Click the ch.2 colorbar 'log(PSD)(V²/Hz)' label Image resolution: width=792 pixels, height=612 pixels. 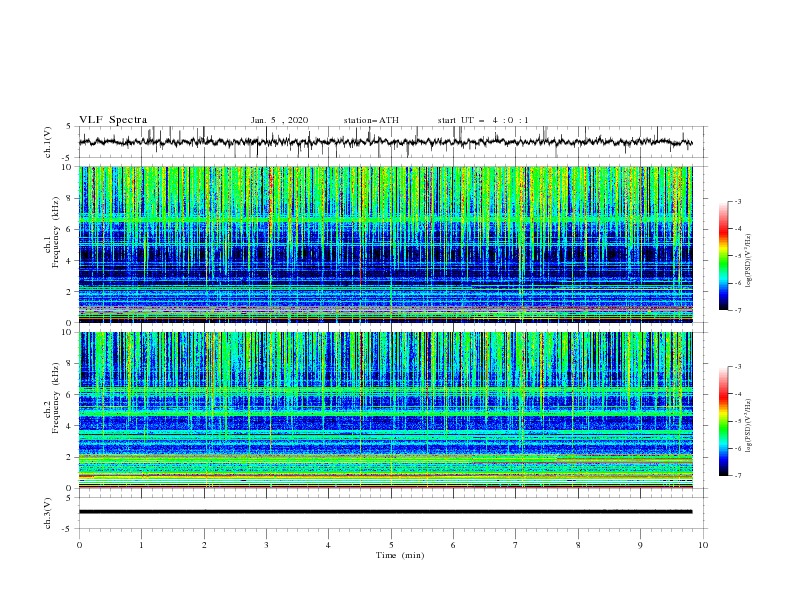[x=748, y=425]
